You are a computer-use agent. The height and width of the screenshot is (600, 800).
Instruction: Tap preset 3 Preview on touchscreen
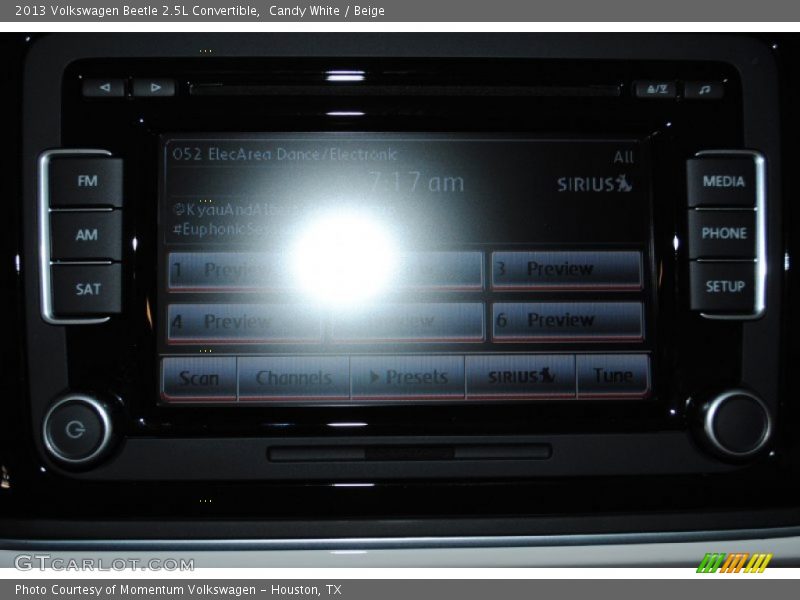click(x=566, y=269)
